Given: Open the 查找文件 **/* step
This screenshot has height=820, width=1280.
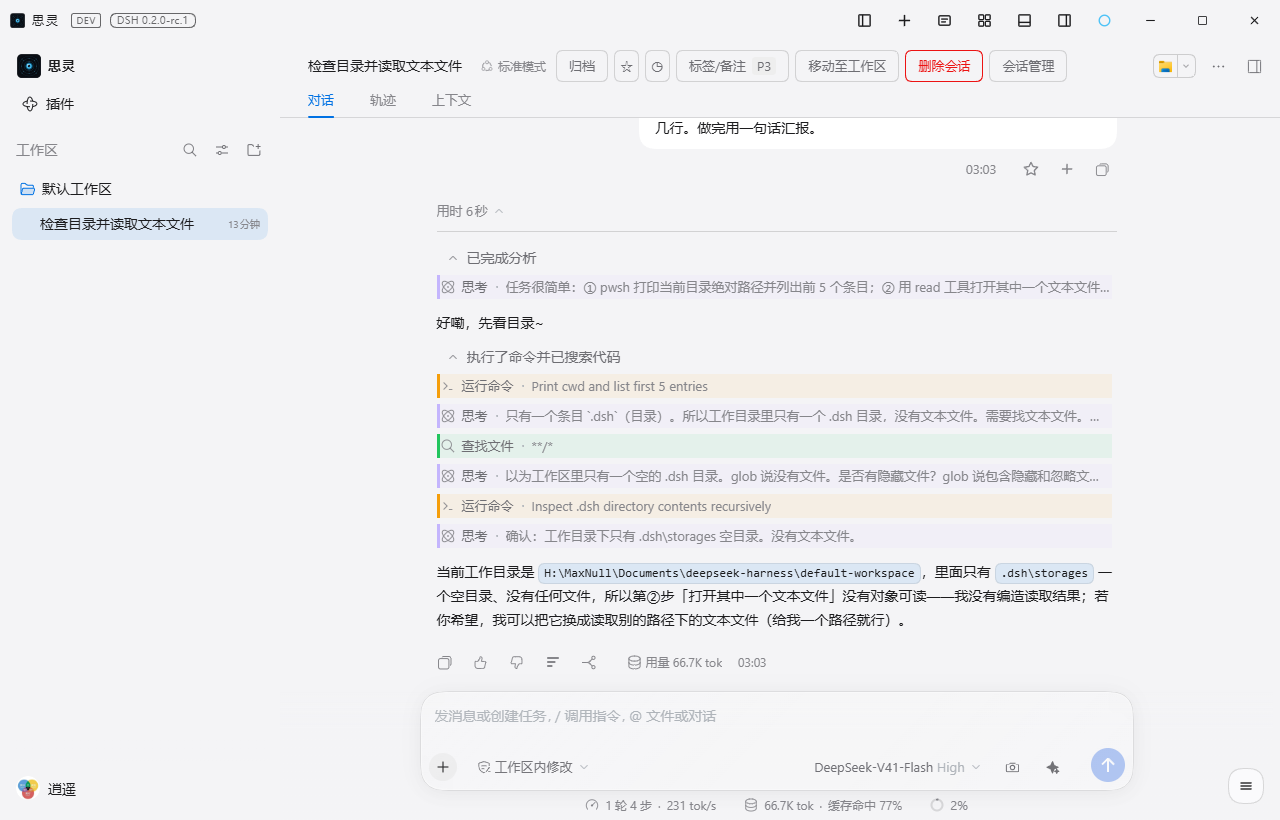Looking at the screenshot, I should point(774,446).
